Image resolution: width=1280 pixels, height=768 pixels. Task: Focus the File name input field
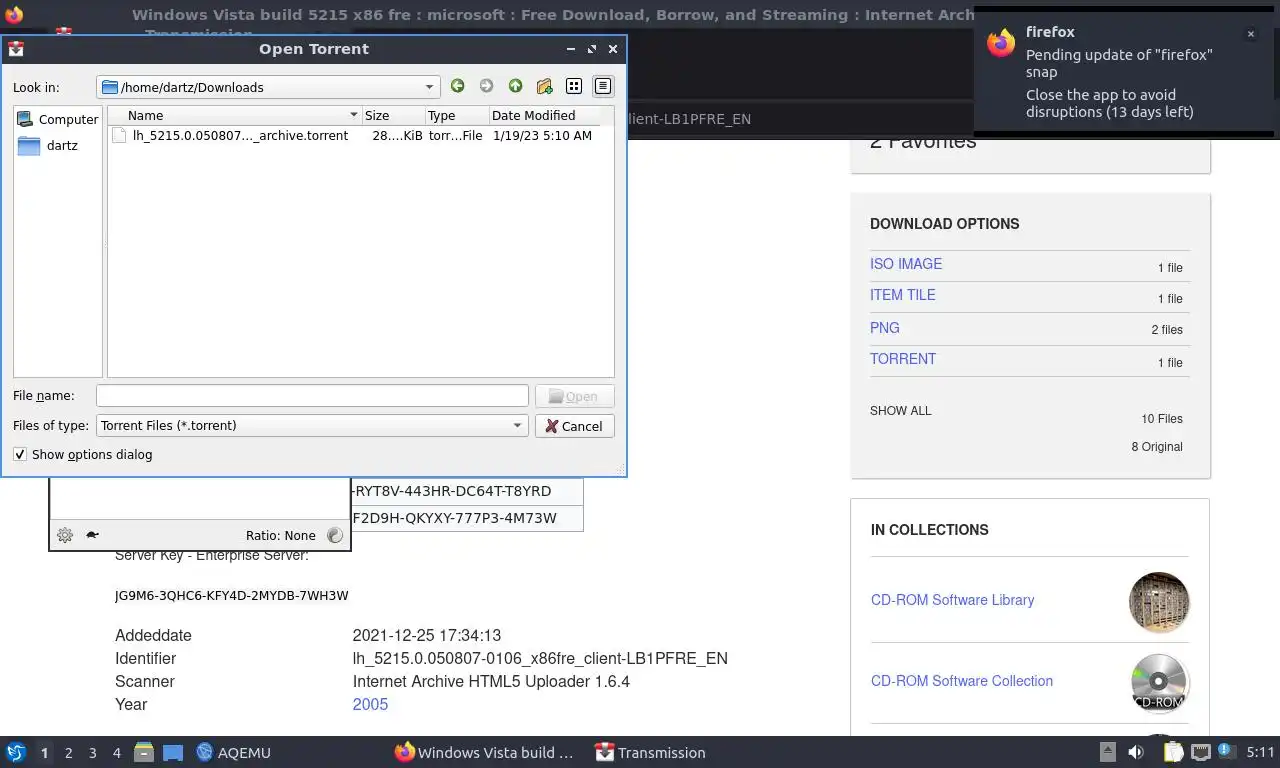pos(312,396)
